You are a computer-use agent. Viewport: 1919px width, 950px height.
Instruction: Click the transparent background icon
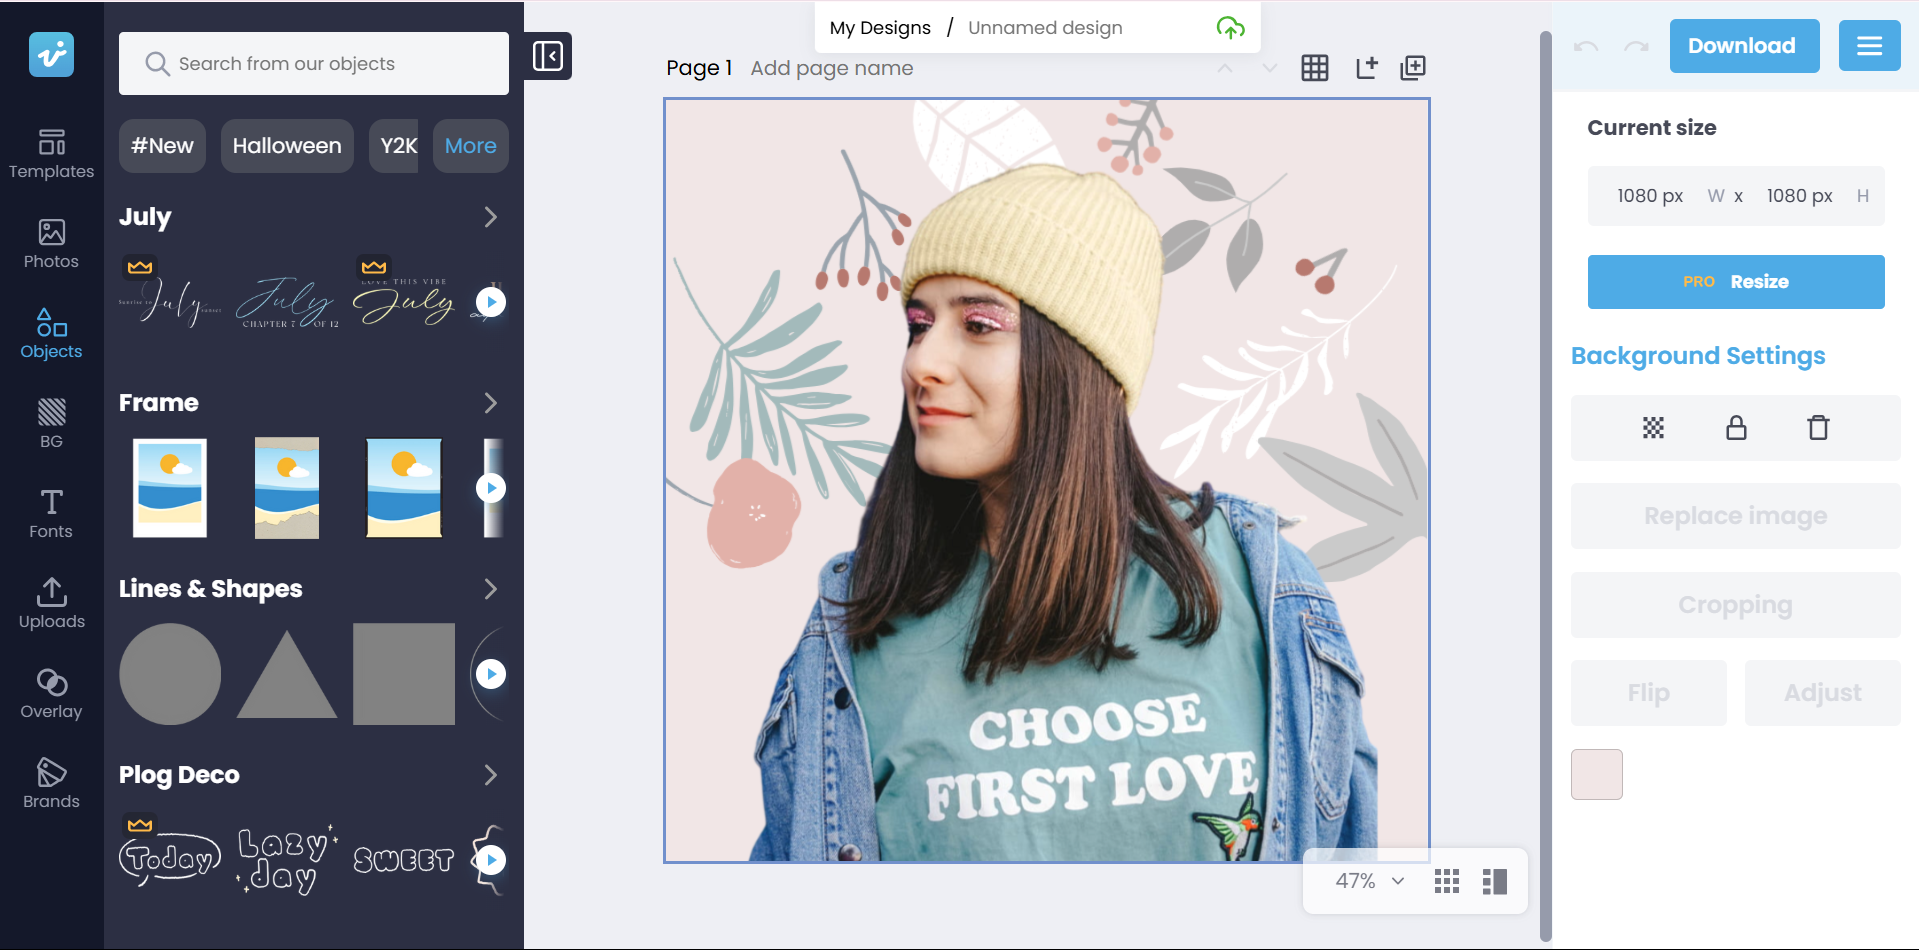coord(1651,427)
